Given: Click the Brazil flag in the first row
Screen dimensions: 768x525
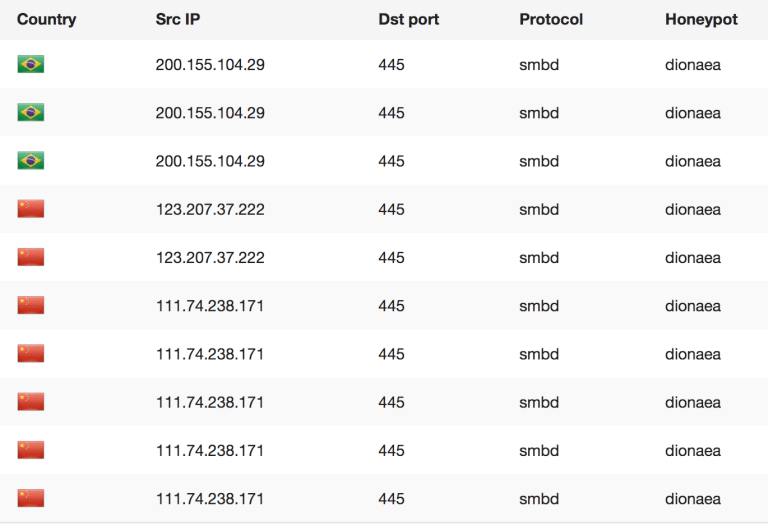Looking at the screenshot, I should click(31, 65).
